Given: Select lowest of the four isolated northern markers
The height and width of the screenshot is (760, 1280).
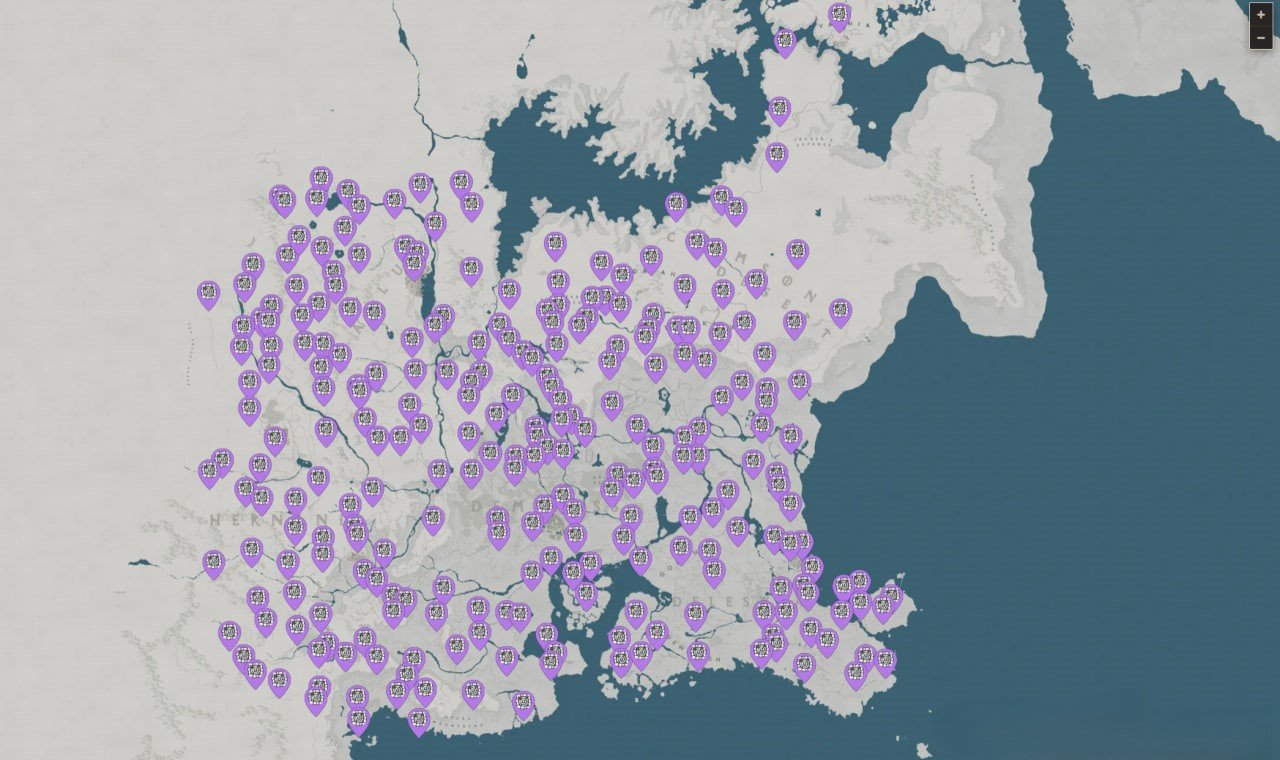Looking at the screenshot, I should pos(776,155).
